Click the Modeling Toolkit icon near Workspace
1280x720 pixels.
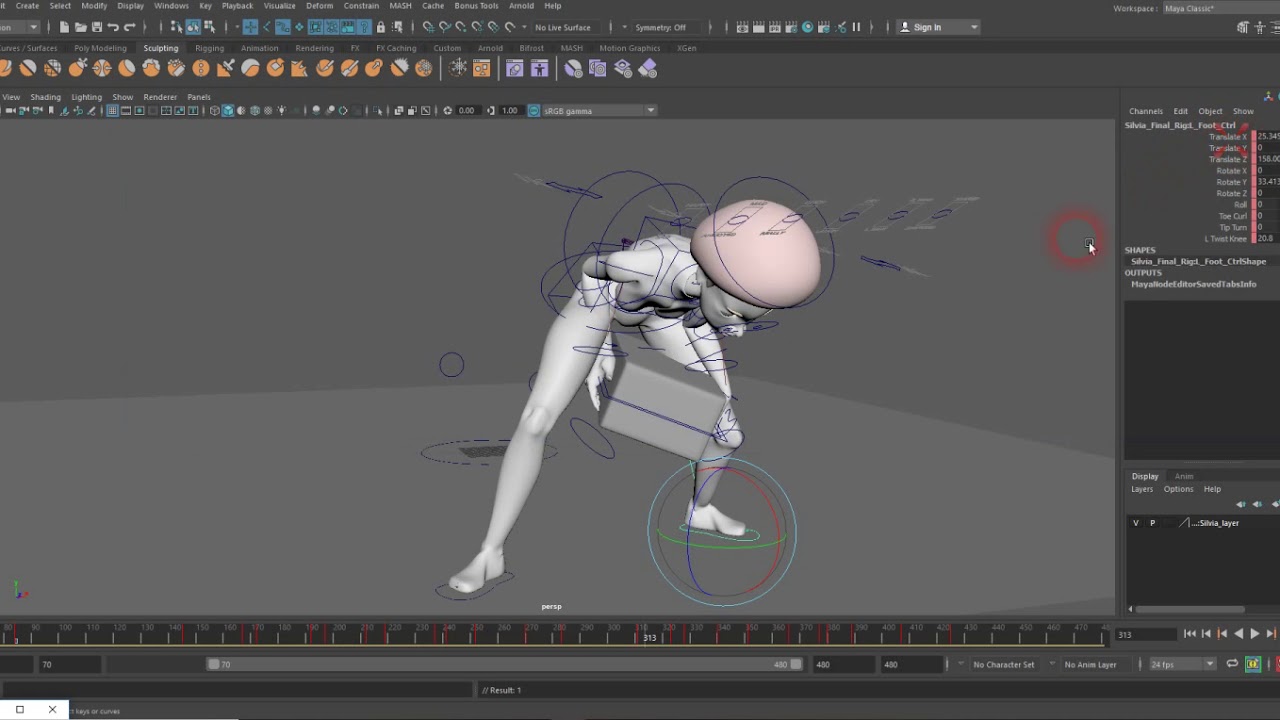(x=1243, y=27)
